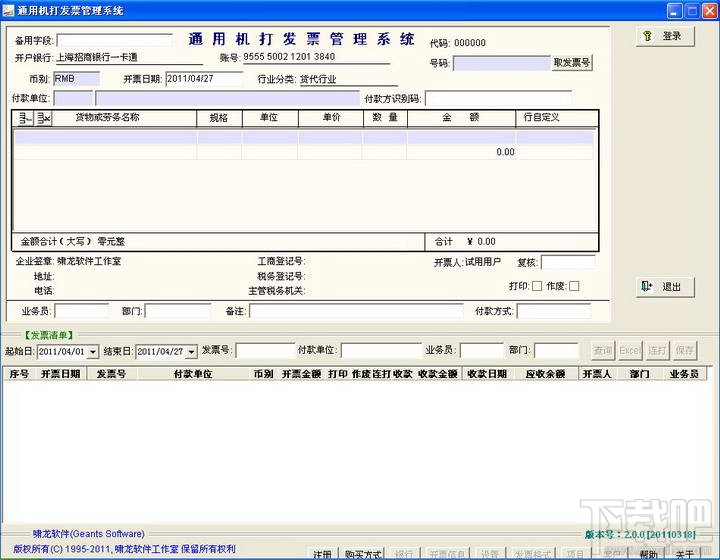Click the 发票清单 section label

point(49,335)
